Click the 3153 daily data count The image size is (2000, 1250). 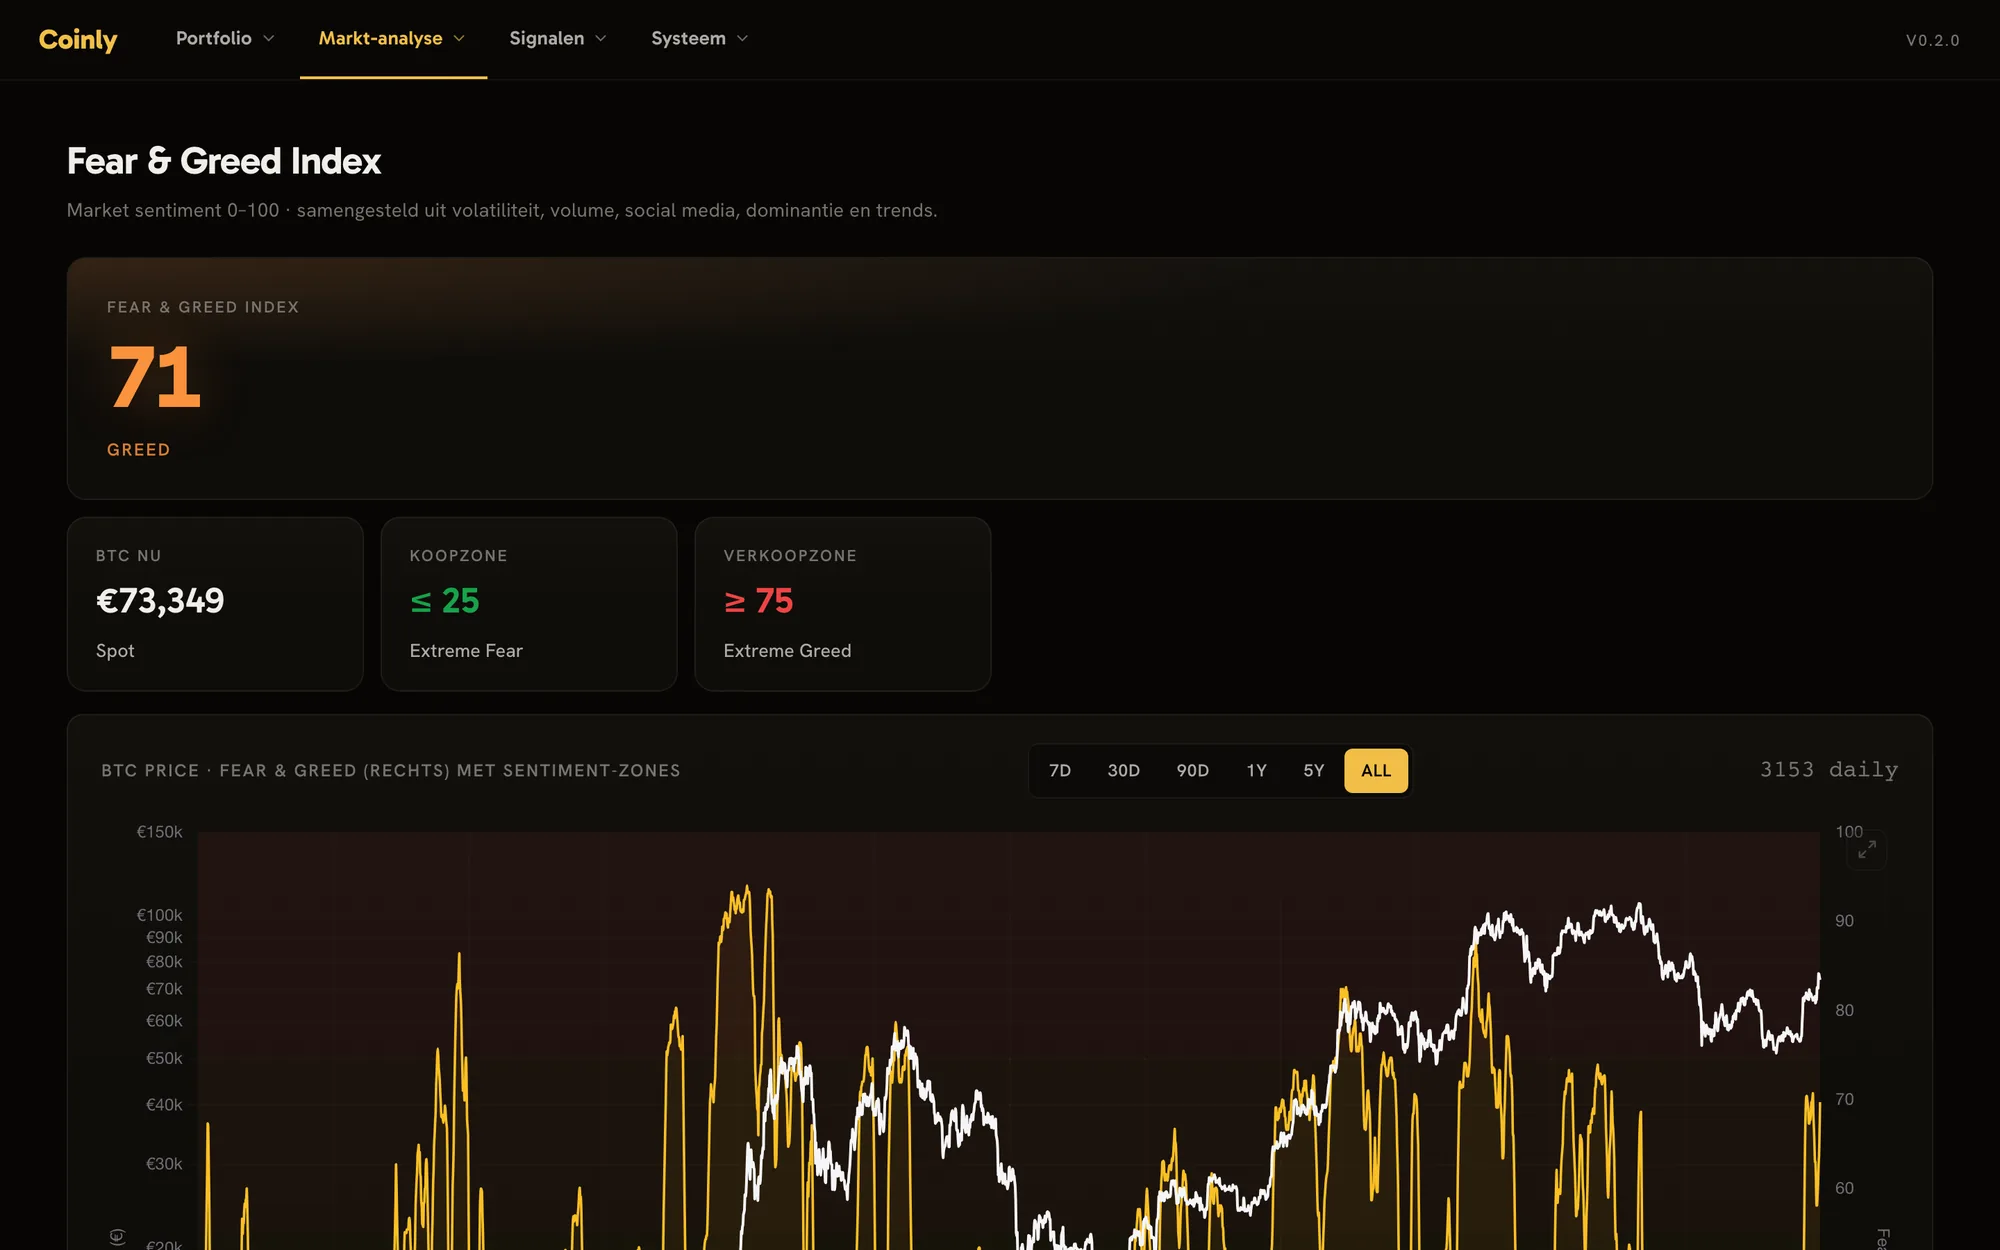pos(1829,770)
